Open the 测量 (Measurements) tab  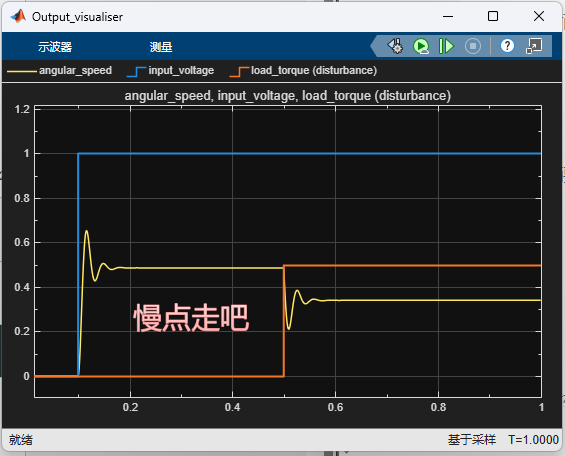(x=161, y=47)
